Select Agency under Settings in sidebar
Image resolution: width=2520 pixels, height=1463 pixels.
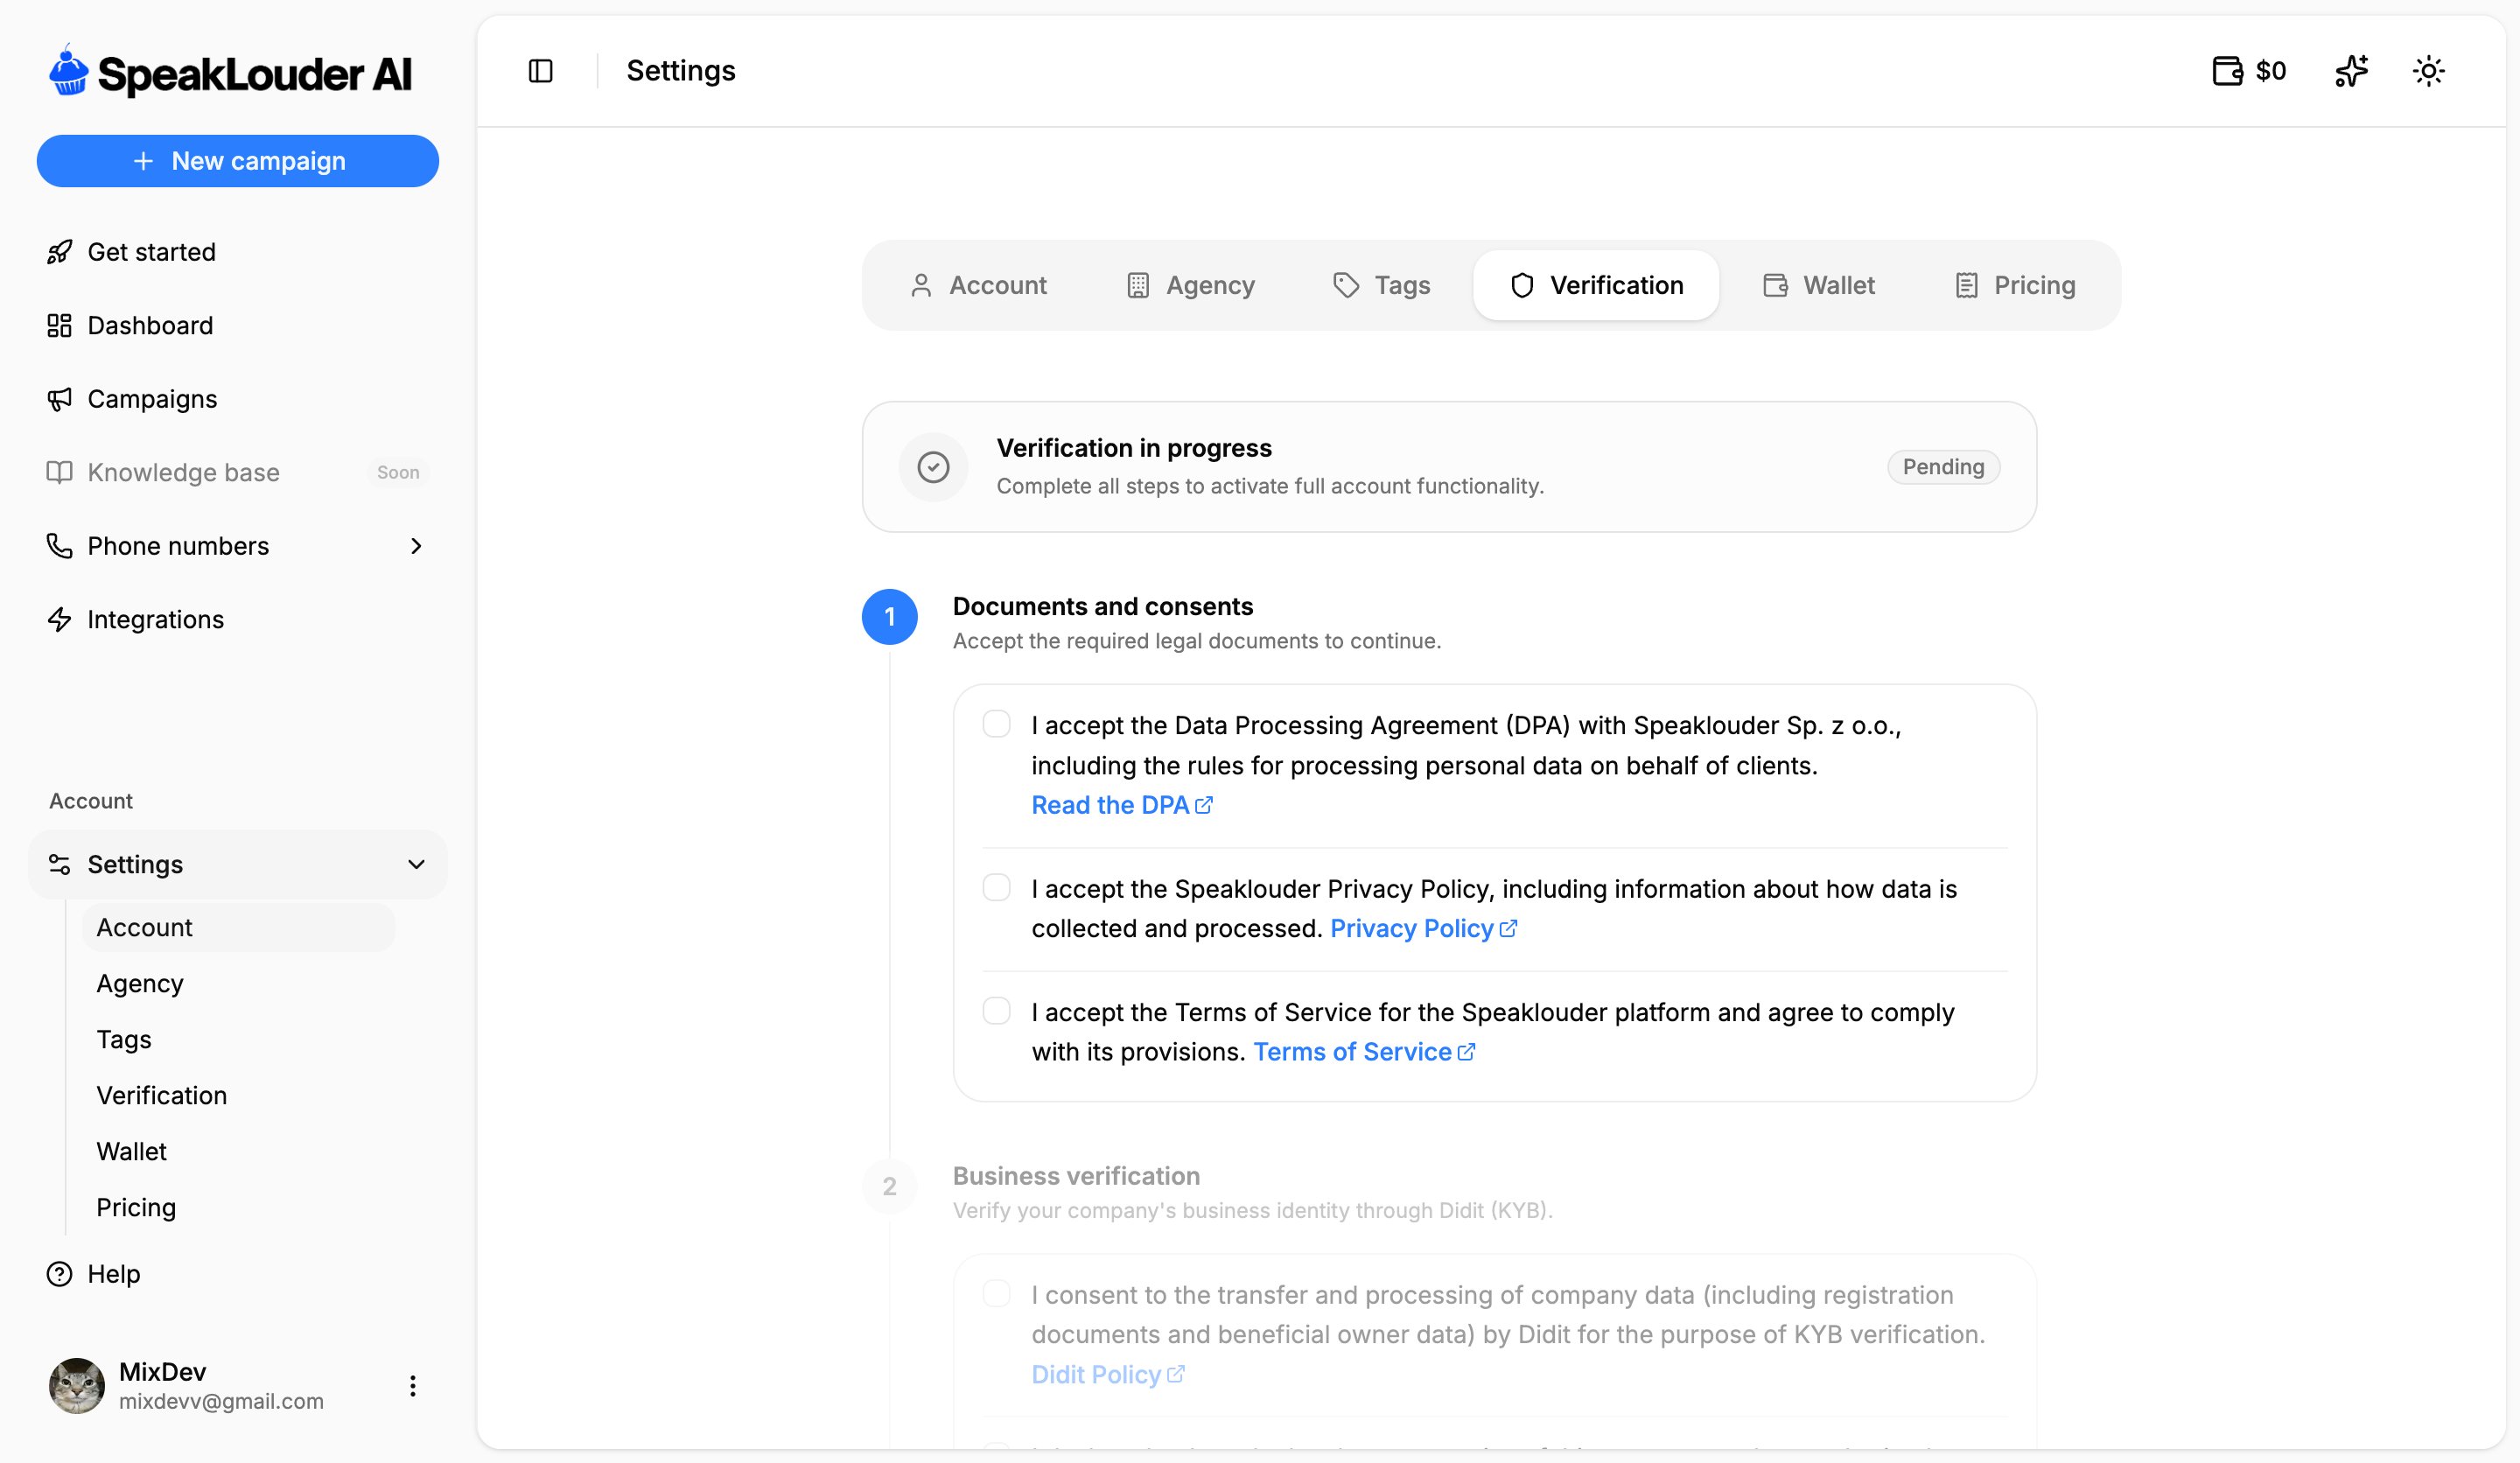coord(238,983)
